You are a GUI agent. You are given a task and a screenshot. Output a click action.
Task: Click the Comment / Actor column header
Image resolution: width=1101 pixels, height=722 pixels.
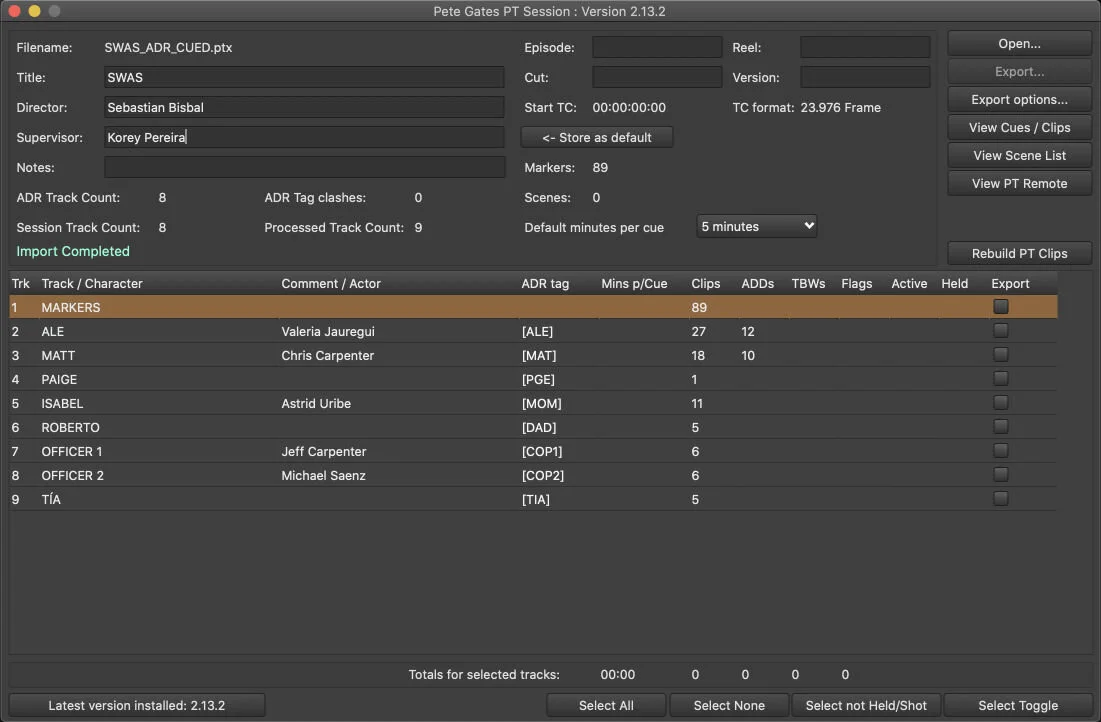click(x=331, y=284)
